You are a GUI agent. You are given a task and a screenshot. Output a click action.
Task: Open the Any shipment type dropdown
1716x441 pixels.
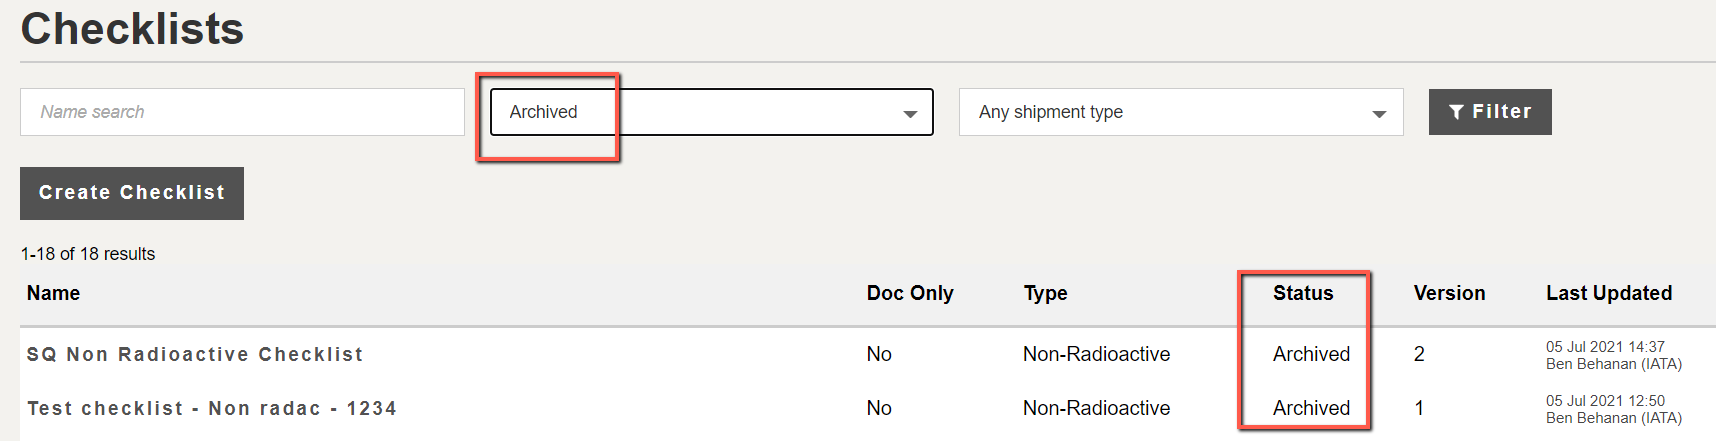point(1181,112)
